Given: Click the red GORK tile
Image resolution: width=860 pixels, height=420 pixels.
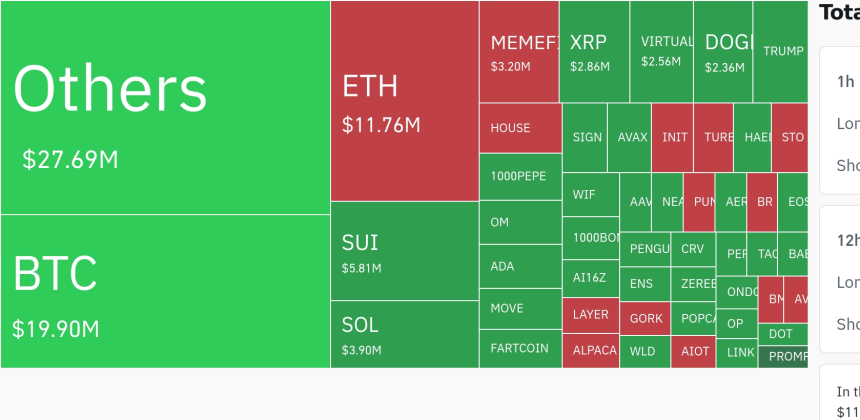Looking at the screenshot, I should [646, 319].
